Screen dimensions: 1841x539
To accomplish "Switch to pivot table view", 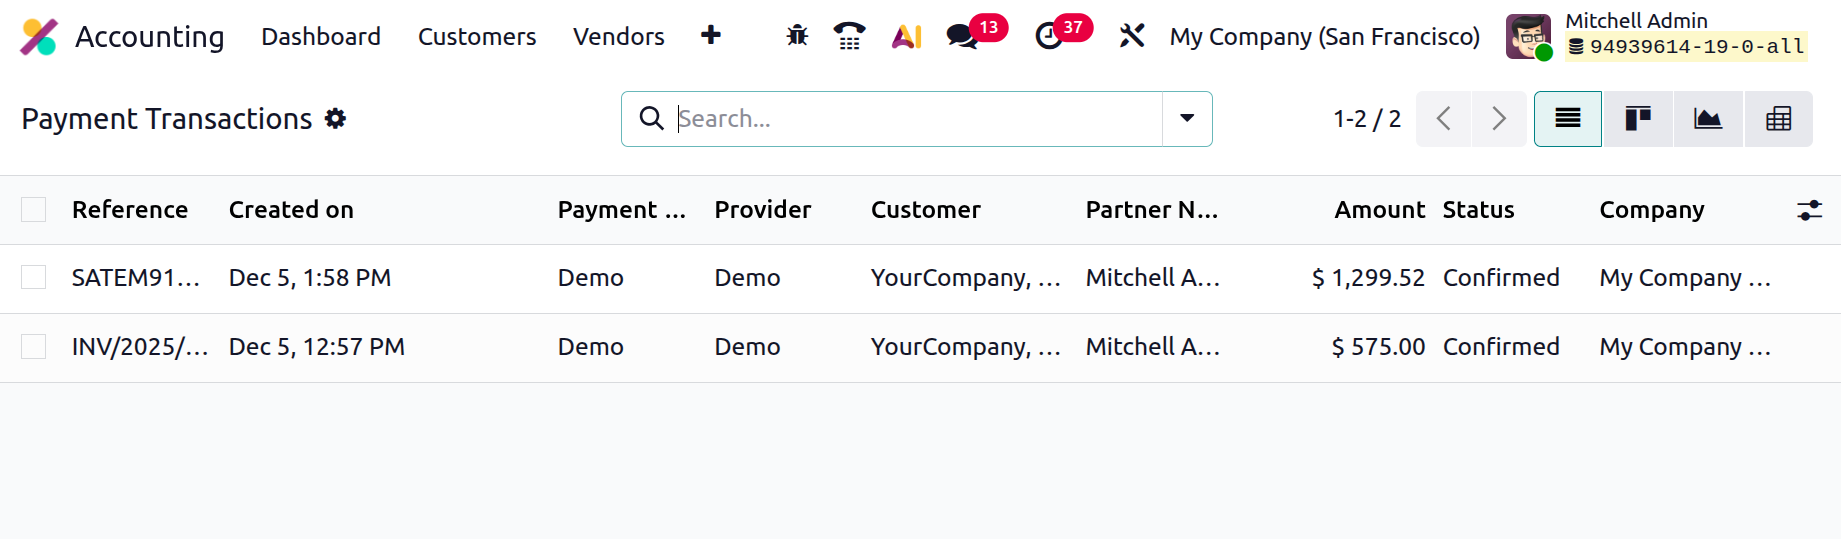I will 1778,119.
